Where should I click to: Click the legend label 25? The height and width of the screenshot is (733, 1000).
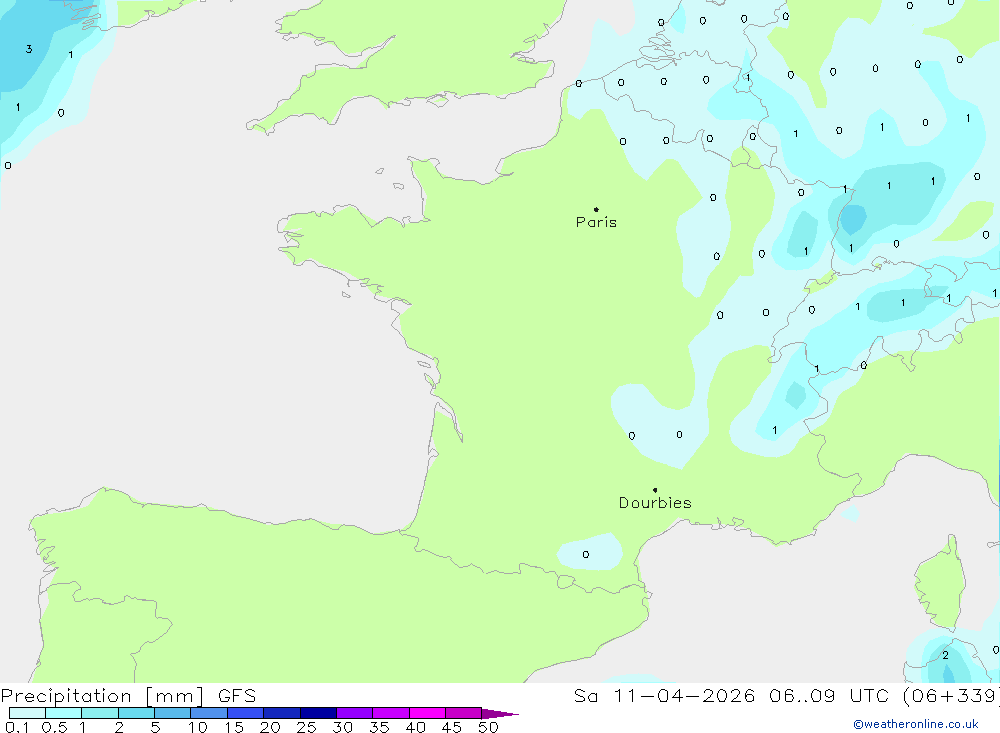pos(306,727)
